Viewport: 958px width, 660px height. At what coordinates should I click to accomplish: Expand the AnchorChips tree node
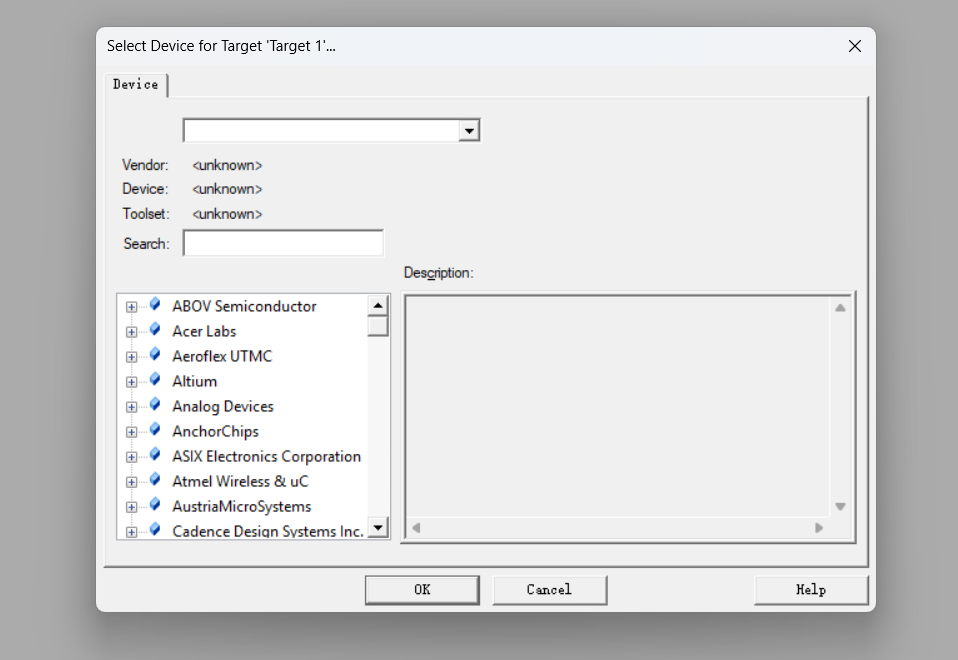click(131, 432)
